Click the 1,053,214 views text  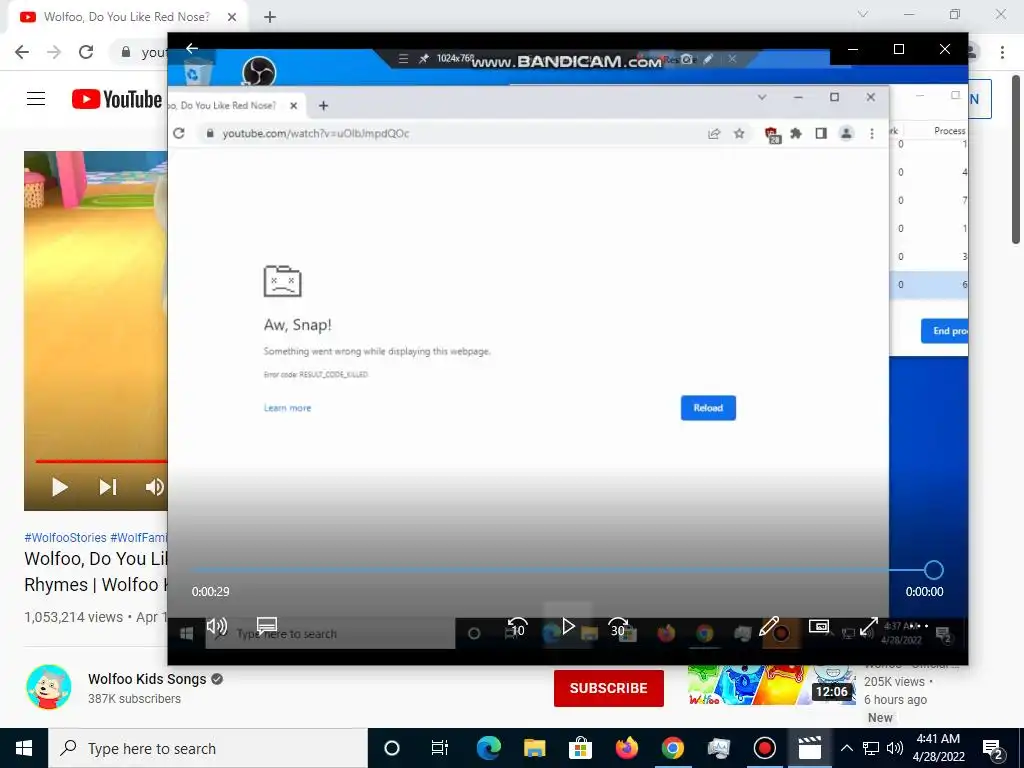[73, 617]
